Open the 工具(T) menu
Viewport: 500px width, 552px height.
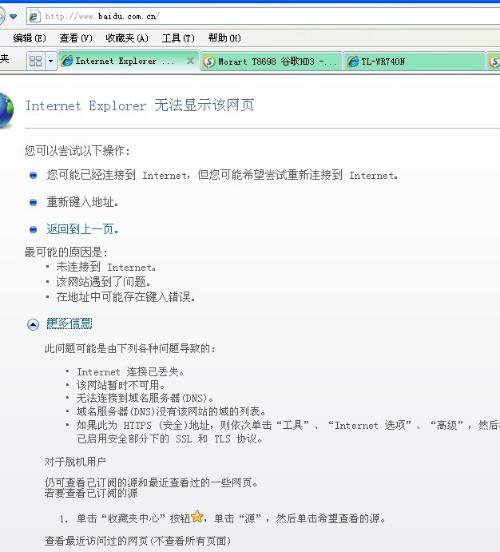pos(178,38)
